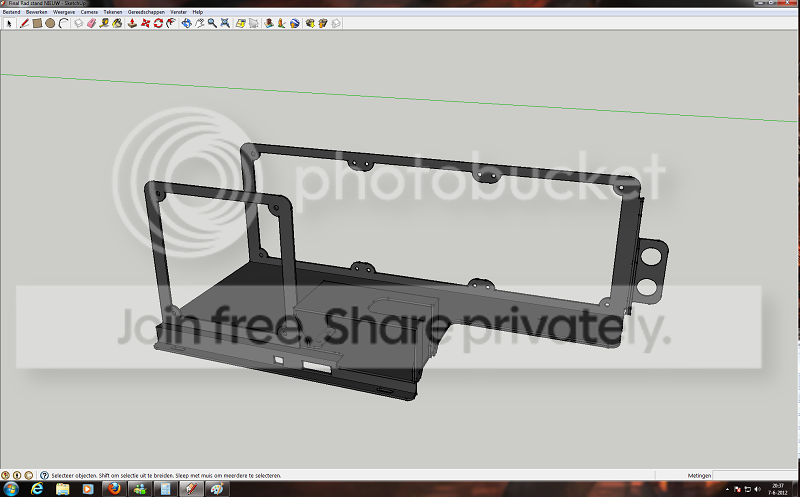This screenshot has width=800, height=497.
Task: Switch to SketchUp taskbar button
Action: 191,489
